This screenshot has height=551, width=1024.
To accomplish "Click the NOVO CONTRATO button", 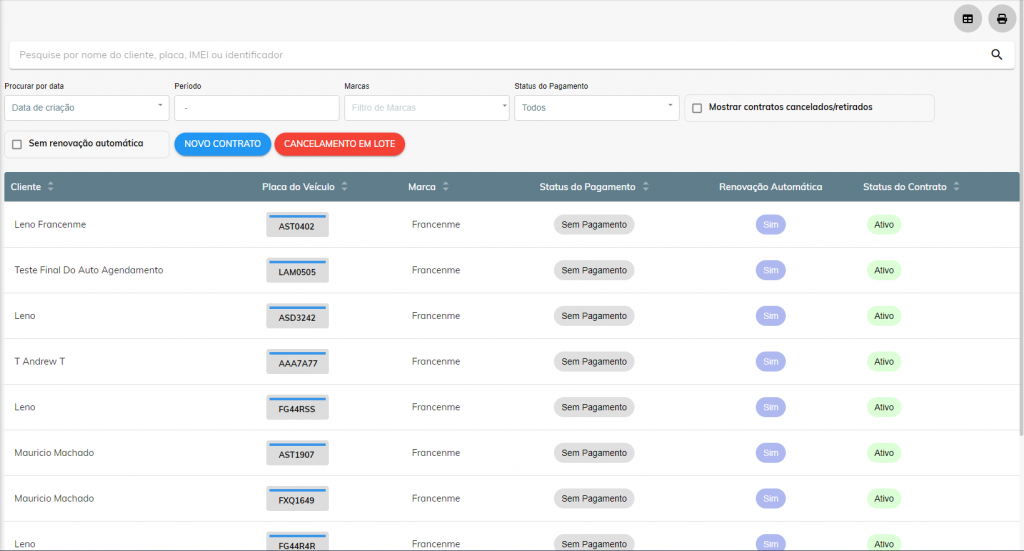I will [223, 144].
